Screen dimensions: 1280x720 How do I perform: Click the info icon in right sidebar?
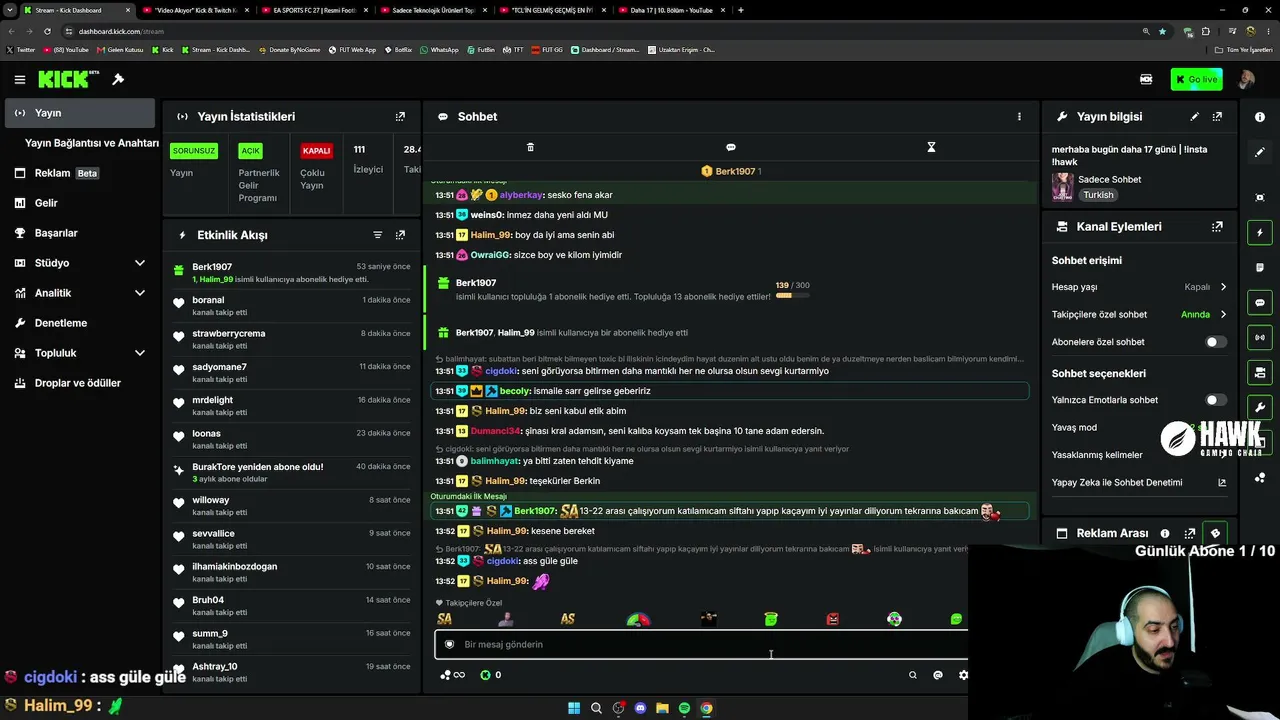1260,117
